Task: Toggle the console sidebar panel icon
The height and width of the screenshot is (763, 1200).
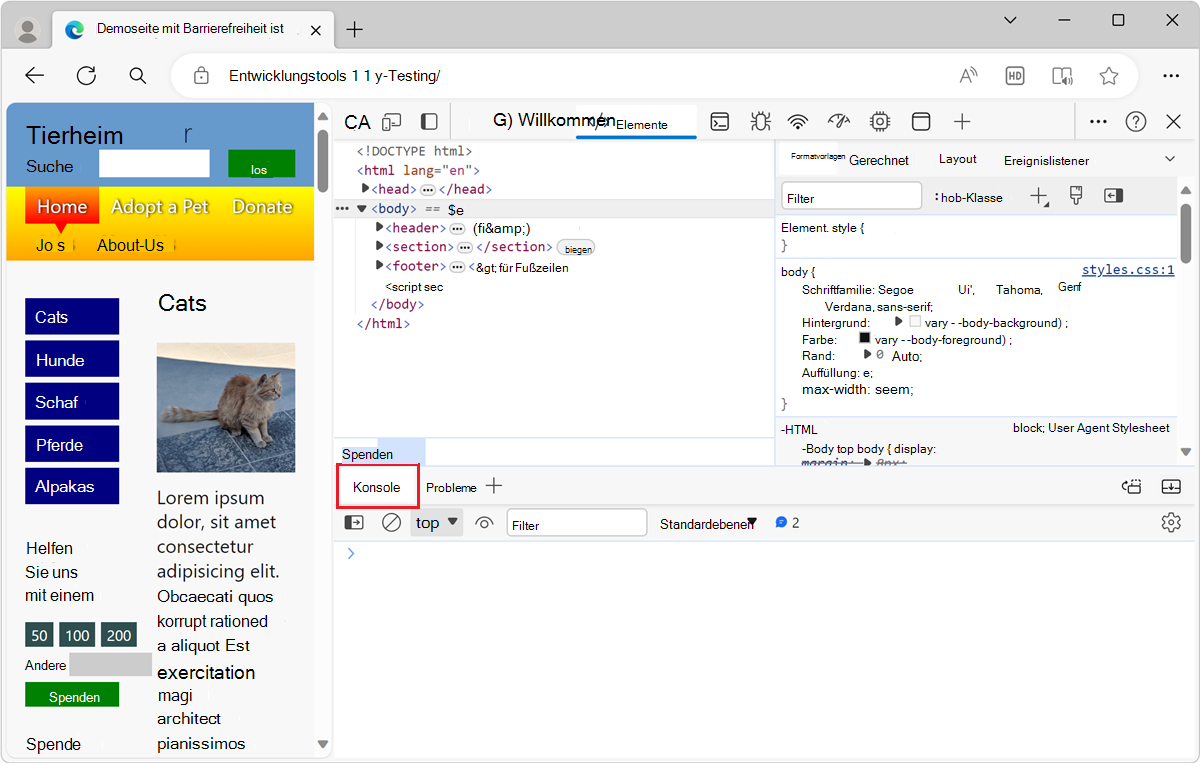Action: [354, 523]
